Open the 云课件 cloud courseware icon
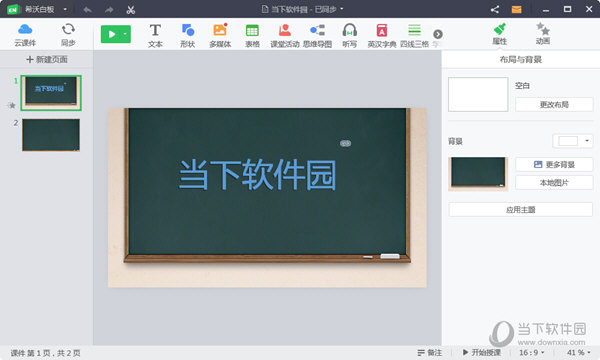Viewport: 600px width, 360px height. pyautogui.click(x=25, y=34)
